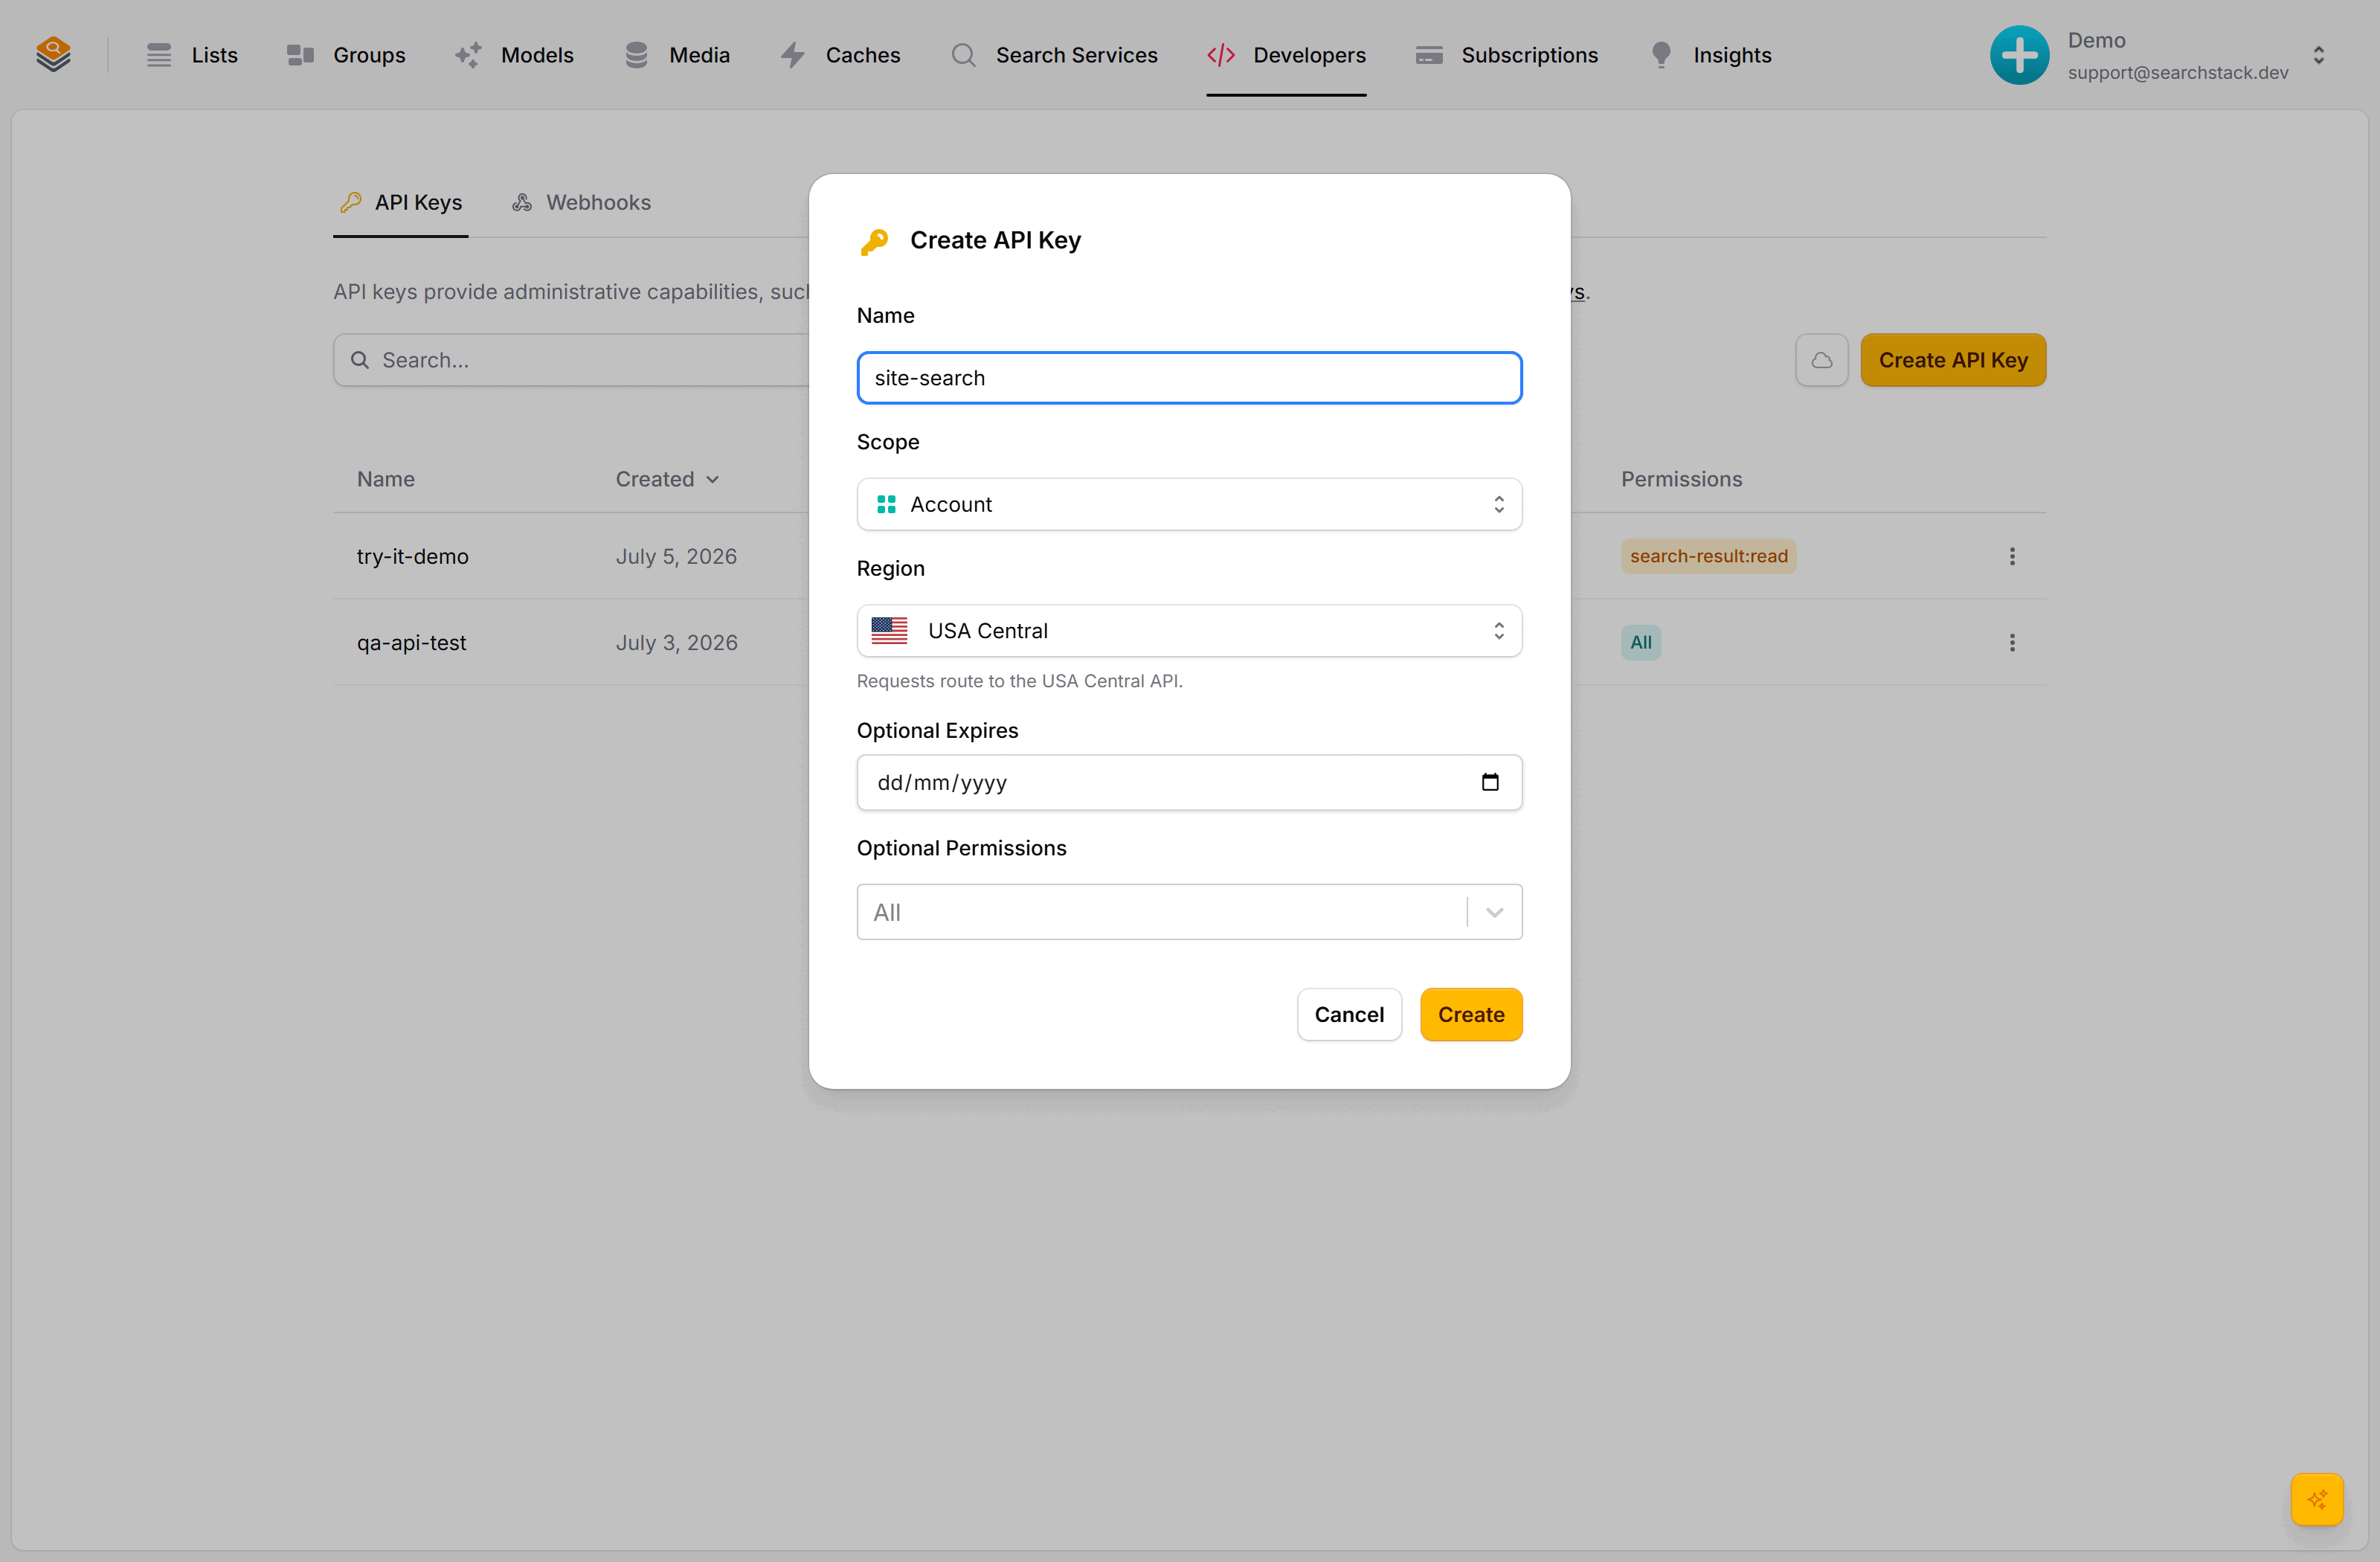The height and width of the screenshot is (1562, 2380).
Task: Click the July 5, 2026 created date
Action: 677,556
